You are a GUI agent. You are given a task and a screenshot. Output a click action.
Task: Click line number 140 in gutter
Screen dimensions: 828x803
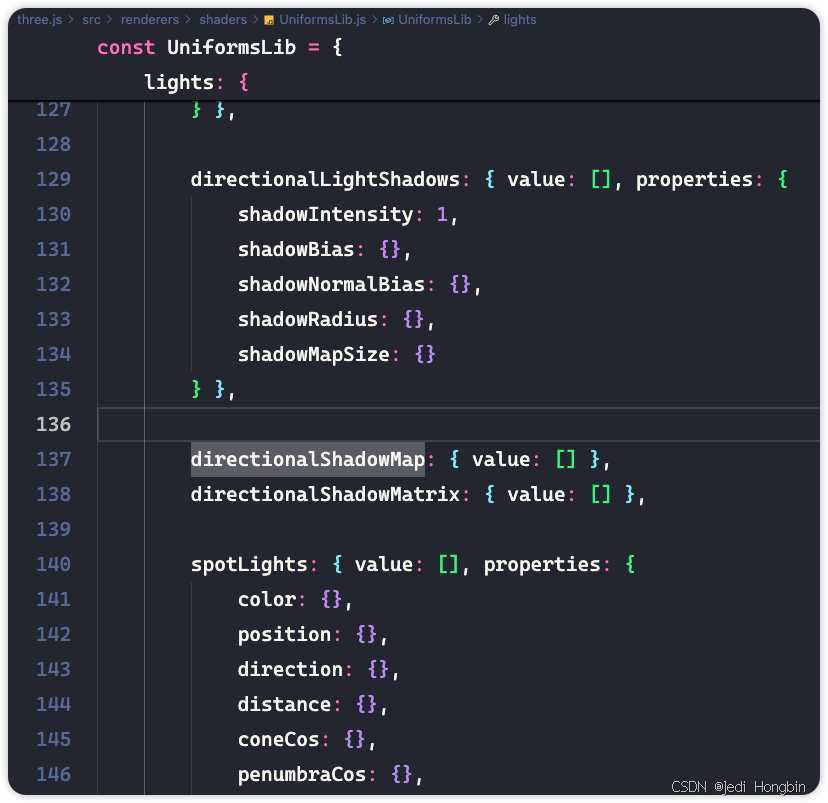click(53, 564)
